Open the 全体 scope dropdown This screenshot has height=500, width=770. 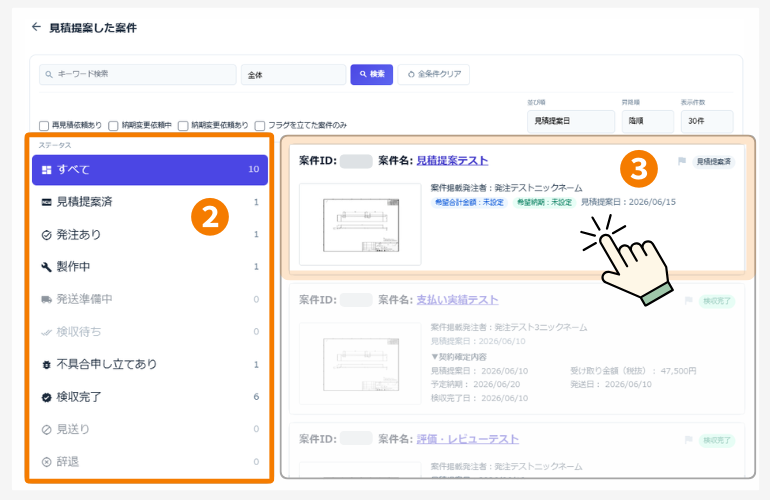coord(294,75)
